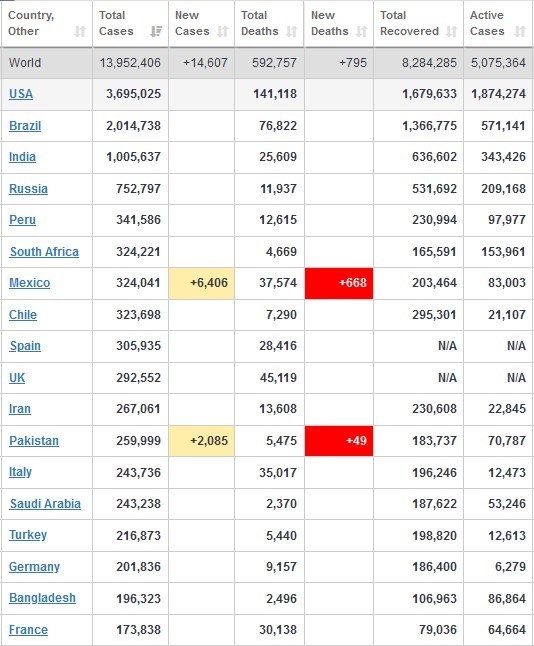Click Total Deaths sort arrows

(292, 31)
